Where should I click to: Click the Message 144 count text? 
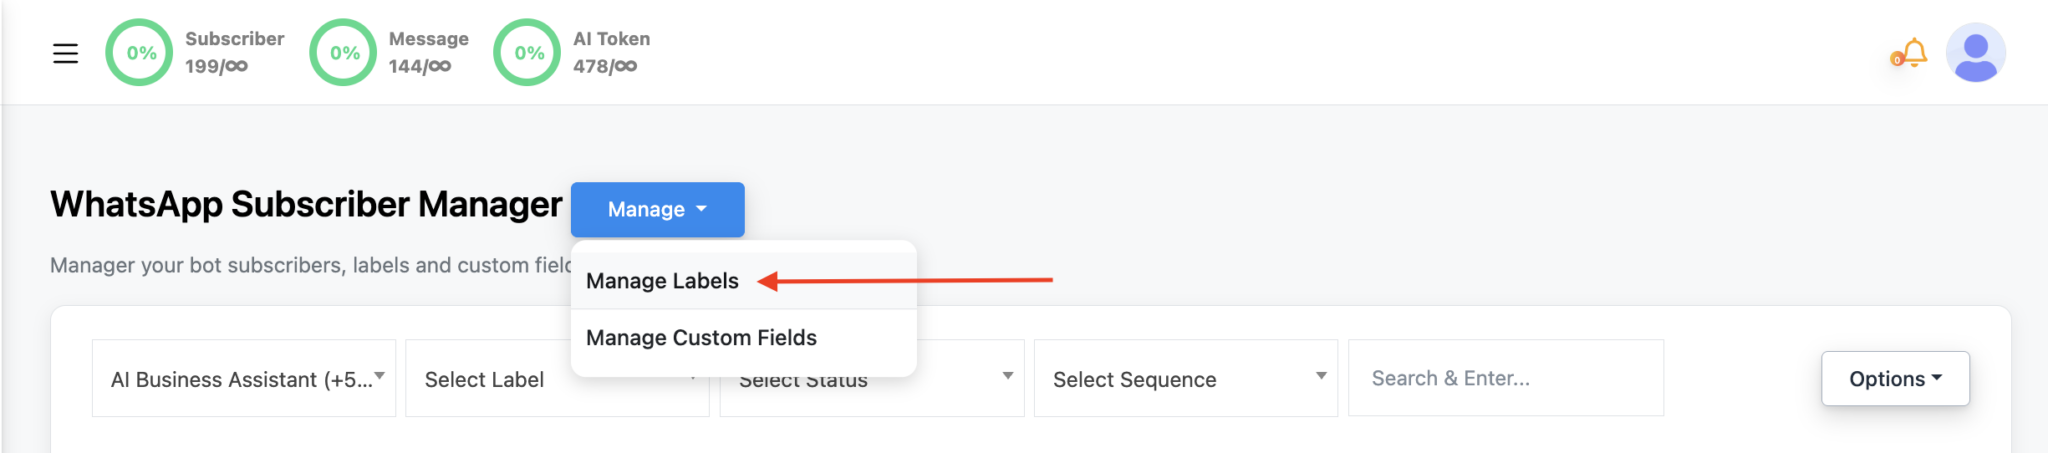click(420, 66)
